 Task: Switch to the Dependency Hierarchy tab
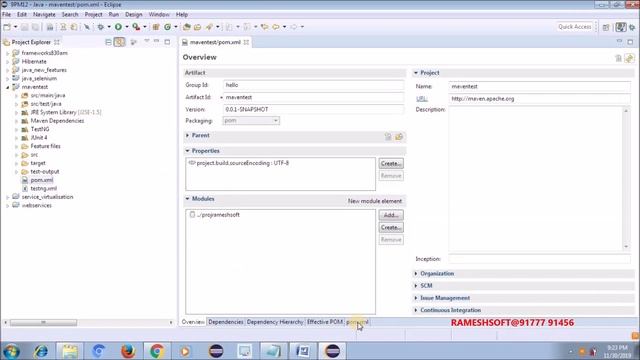[x=275, y=322]
